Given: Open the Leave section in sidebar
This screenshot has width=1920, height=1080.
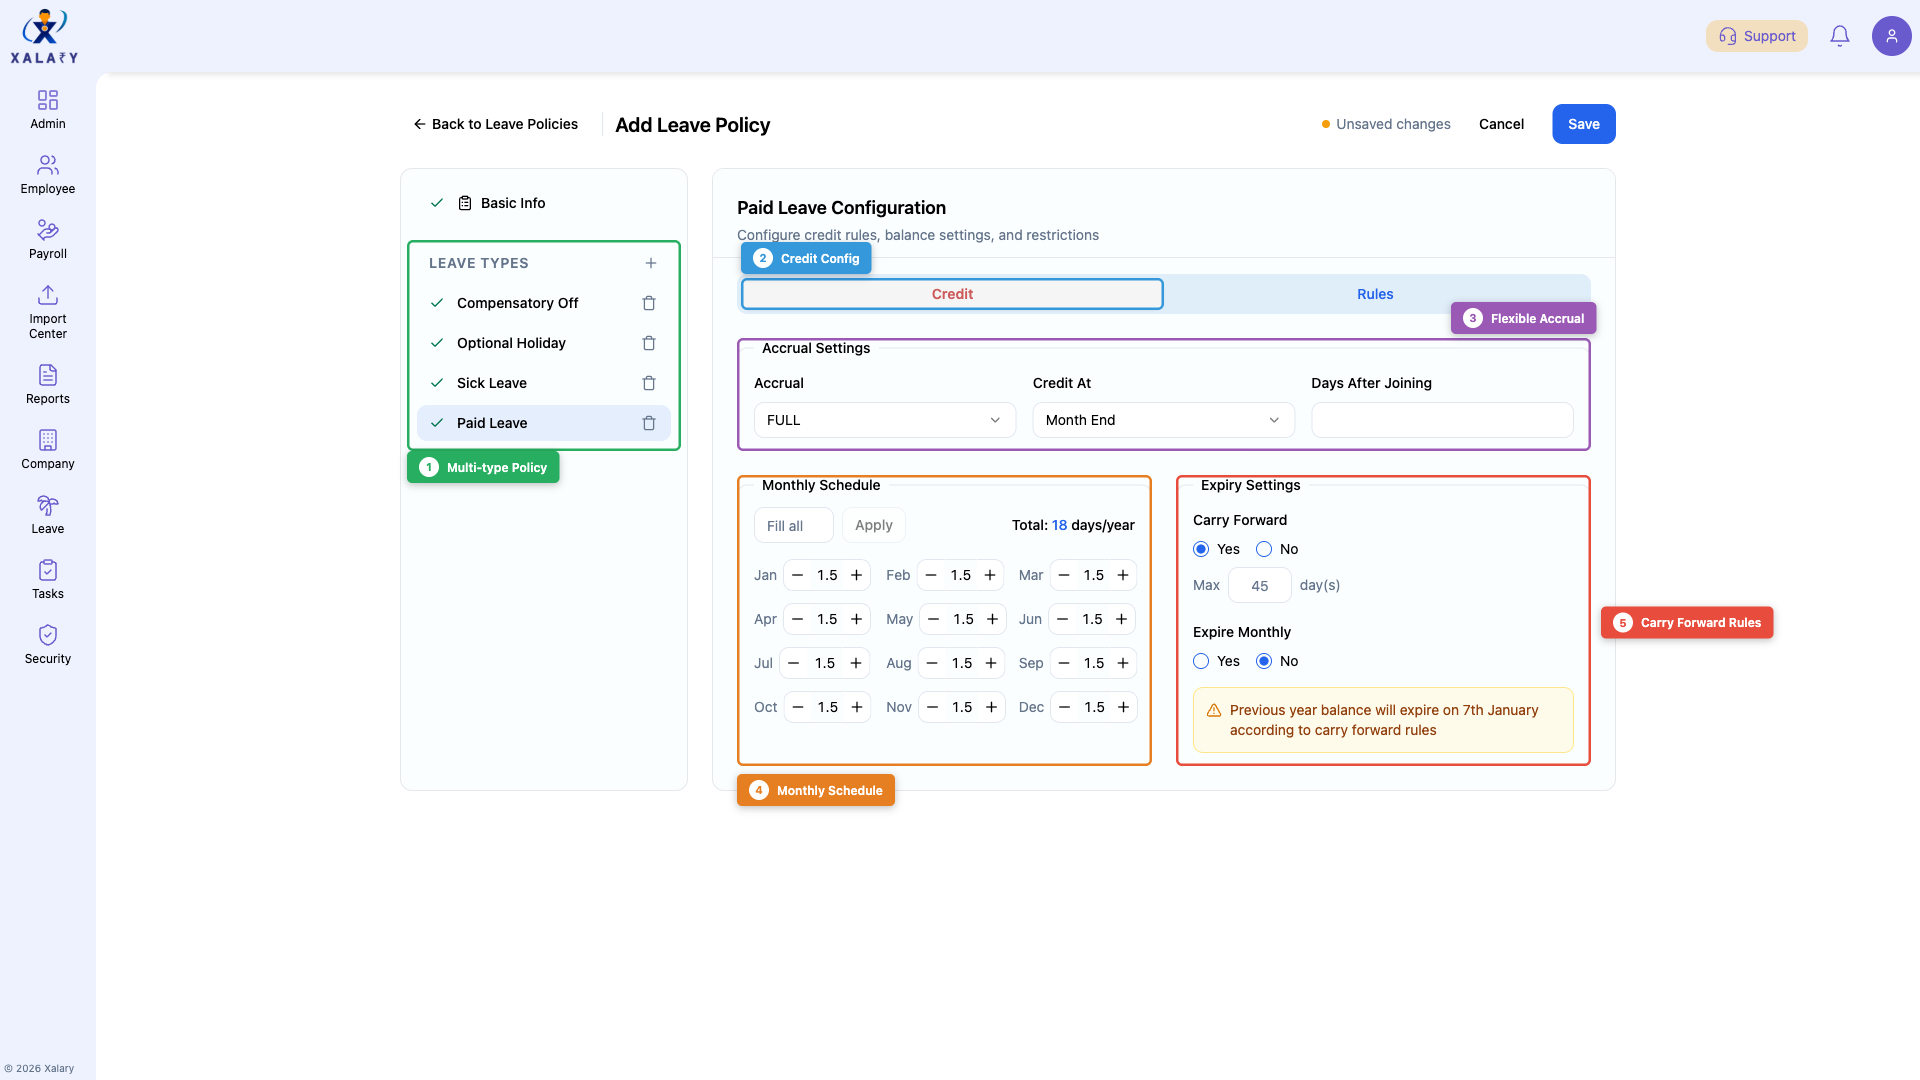Looking at the screenshot, I should pos(47,513).
